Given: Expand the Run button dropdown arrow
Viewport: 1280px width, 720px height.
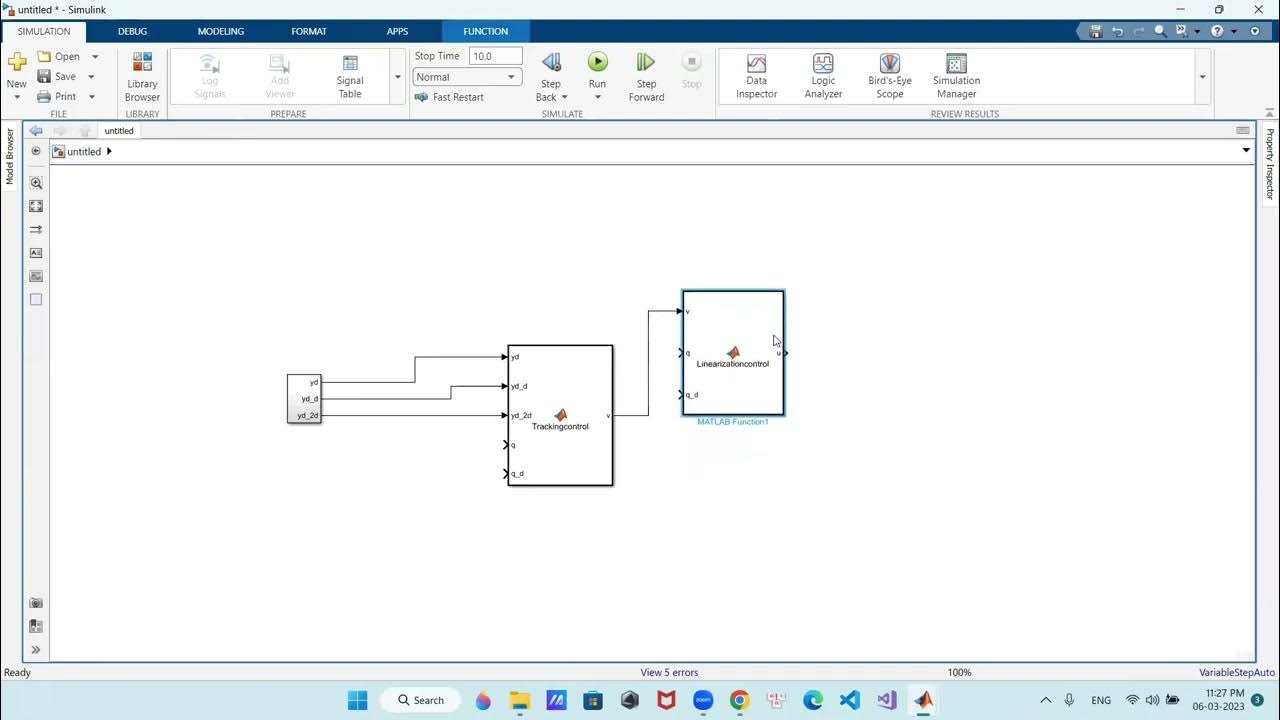Looking at the screenshot, I should coord(597,97).
